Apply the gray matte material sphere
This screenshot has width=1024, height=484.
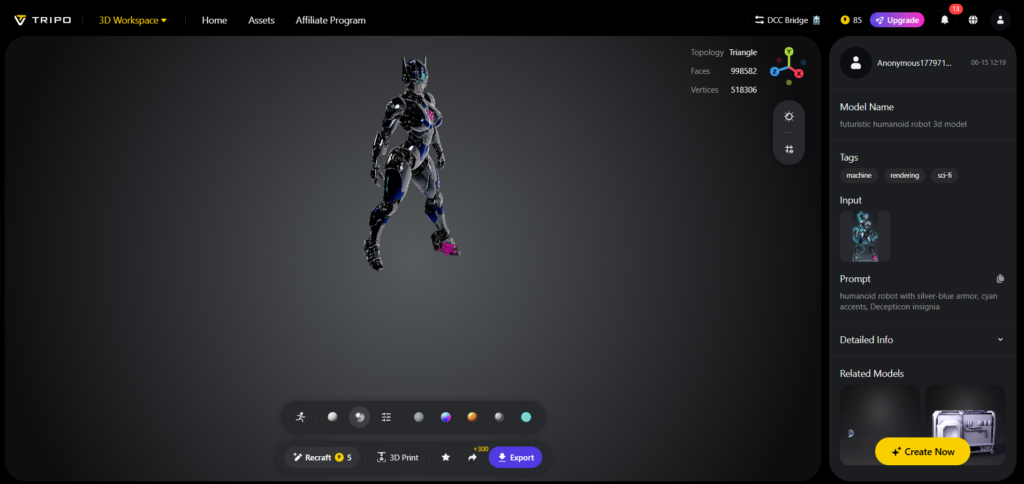pyautogui.click(x=419, y=417)
